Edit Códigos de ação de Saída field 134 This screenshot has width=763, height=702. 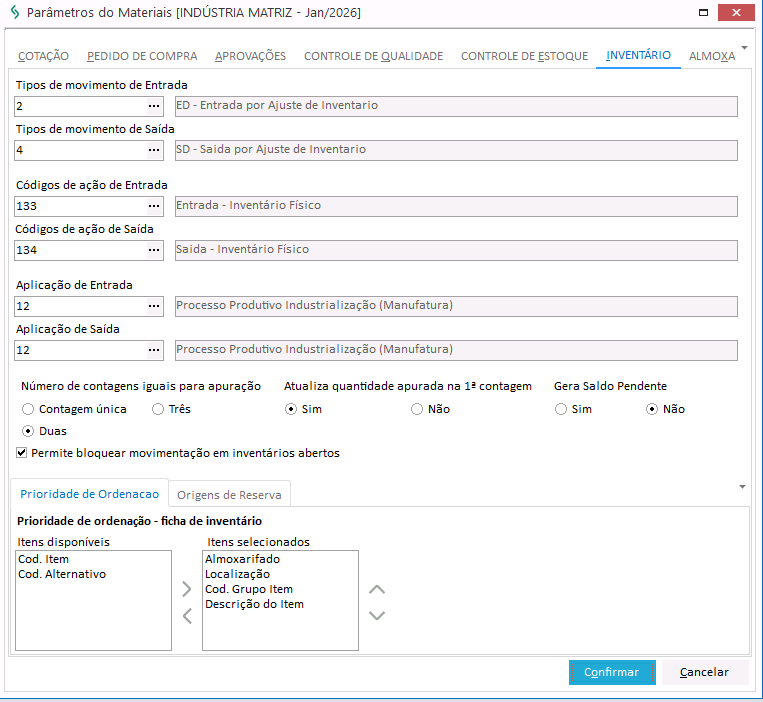point(81,250)
